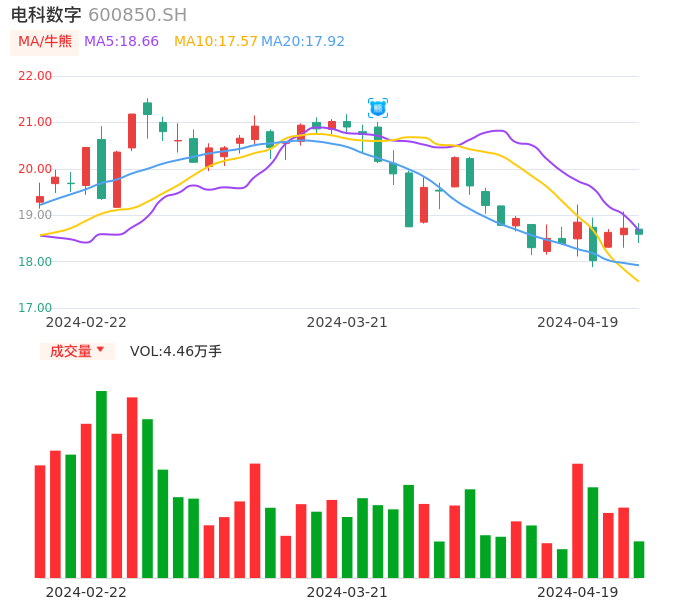Click the rightmost candlestick on the price chart

pos(639,231)
